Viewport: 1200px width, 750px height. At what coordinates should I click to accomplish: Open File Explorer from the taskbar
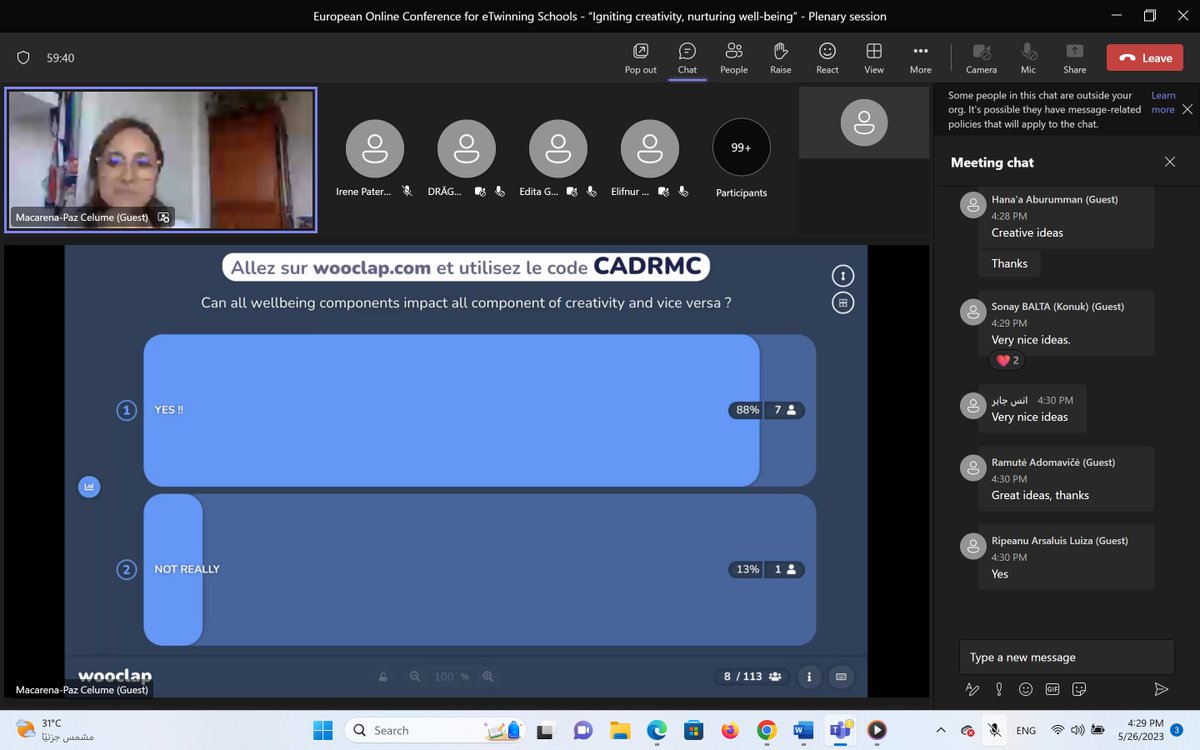(x=619, y=730)
